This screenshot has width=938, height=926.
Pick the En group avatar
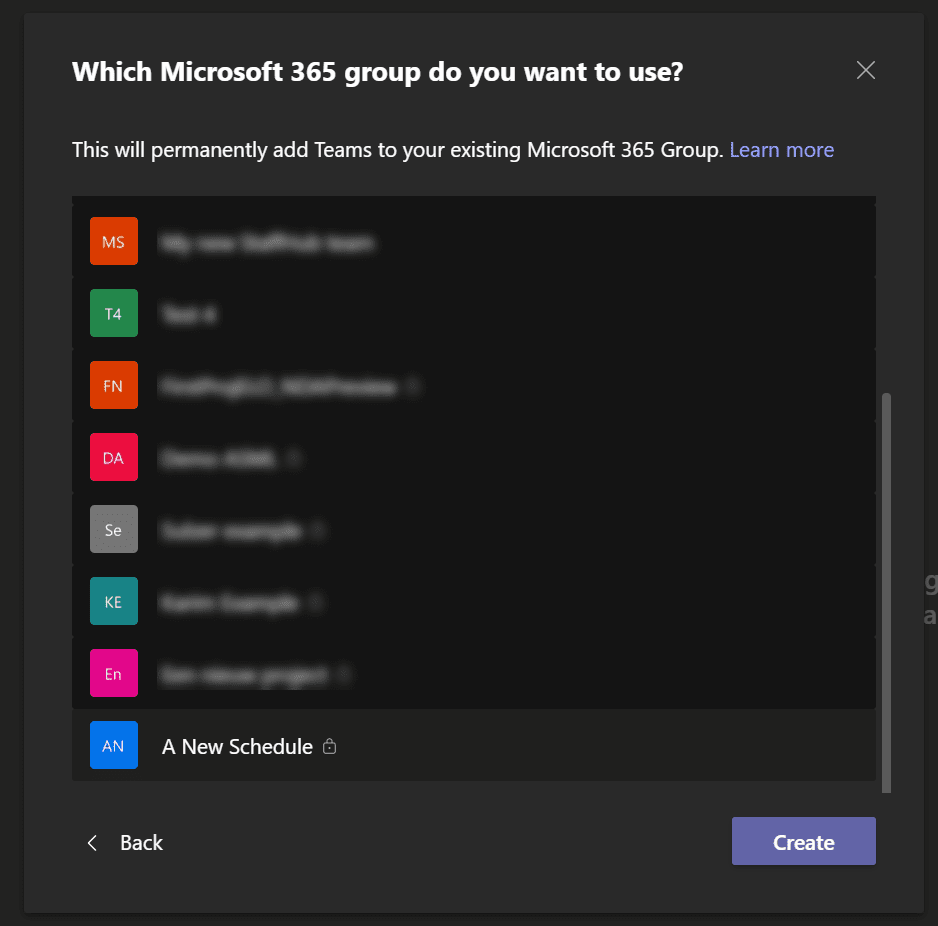114,673
